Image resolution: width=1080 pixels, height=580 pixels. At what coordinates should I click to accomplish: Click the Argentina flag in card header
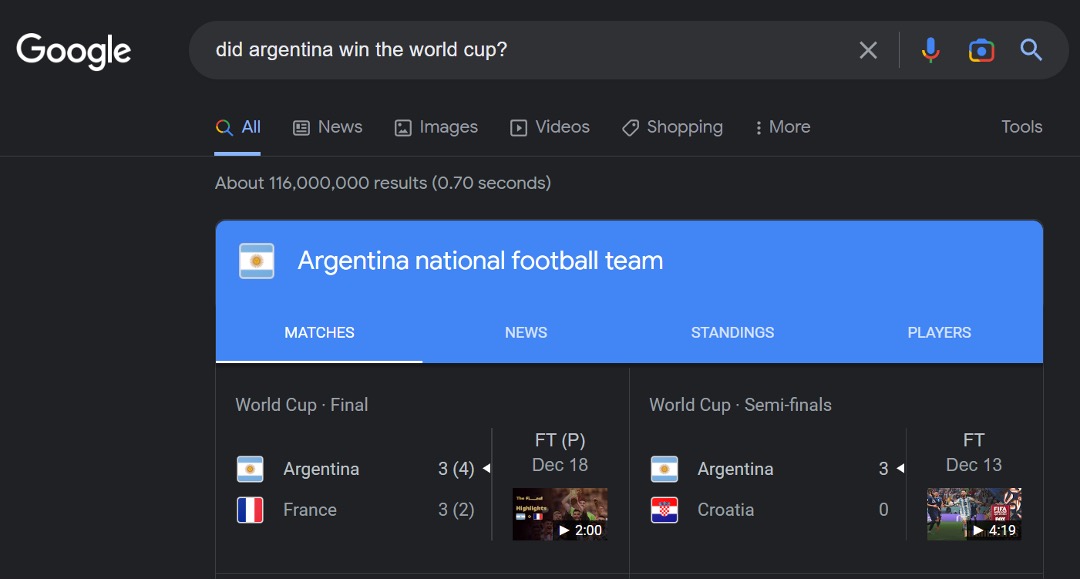click(x=257, y=261)
